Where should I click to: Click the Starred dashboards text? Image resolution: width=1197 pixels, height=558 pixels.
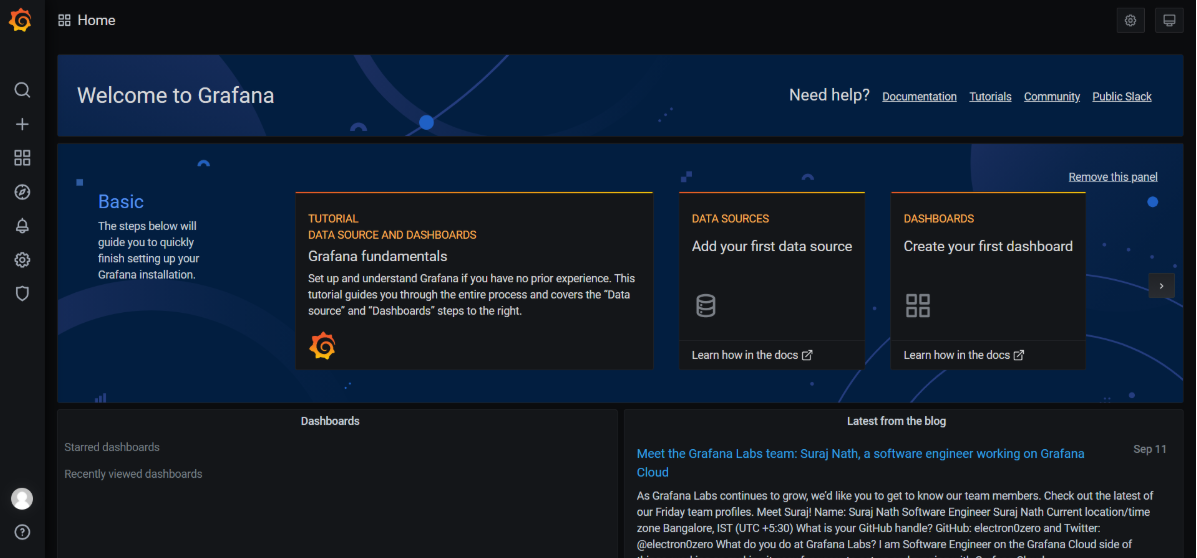(112, 447)
